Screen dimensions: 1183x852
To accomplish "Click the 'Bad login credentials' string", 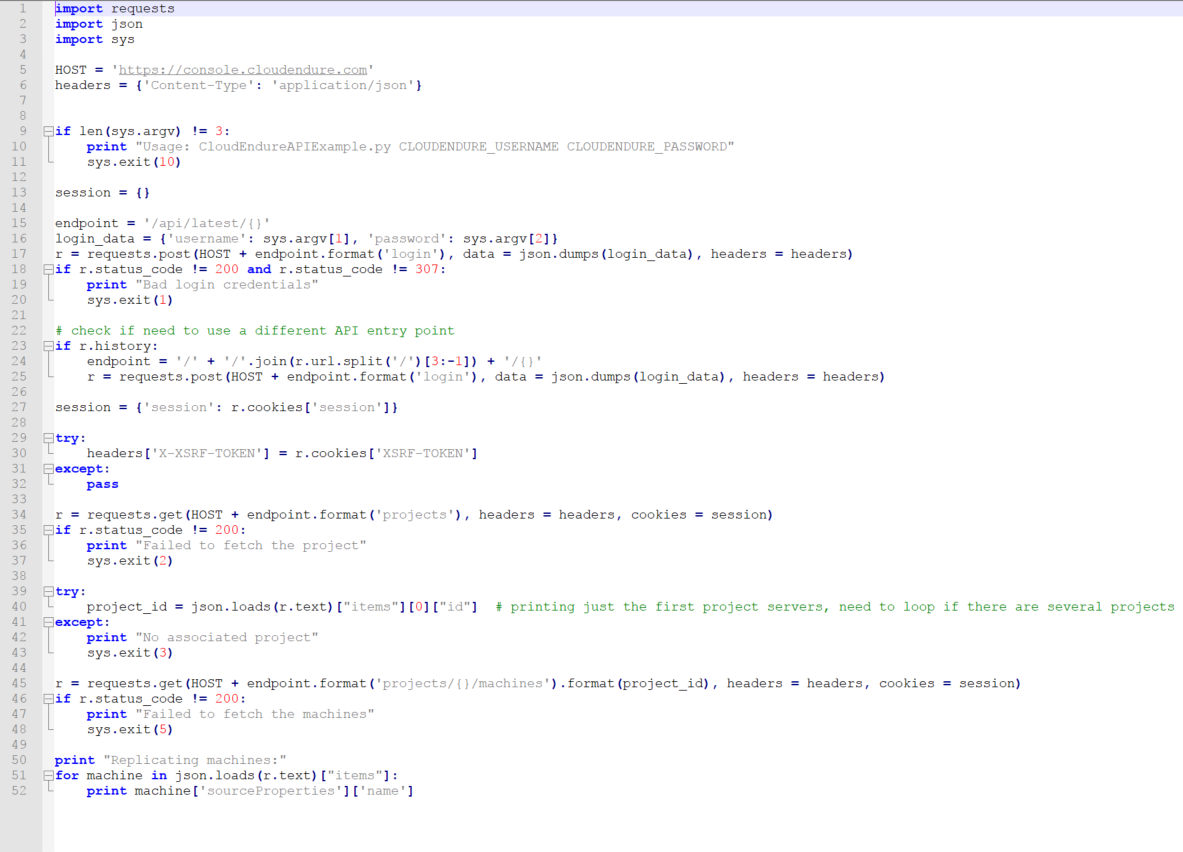I will (227, 285).
